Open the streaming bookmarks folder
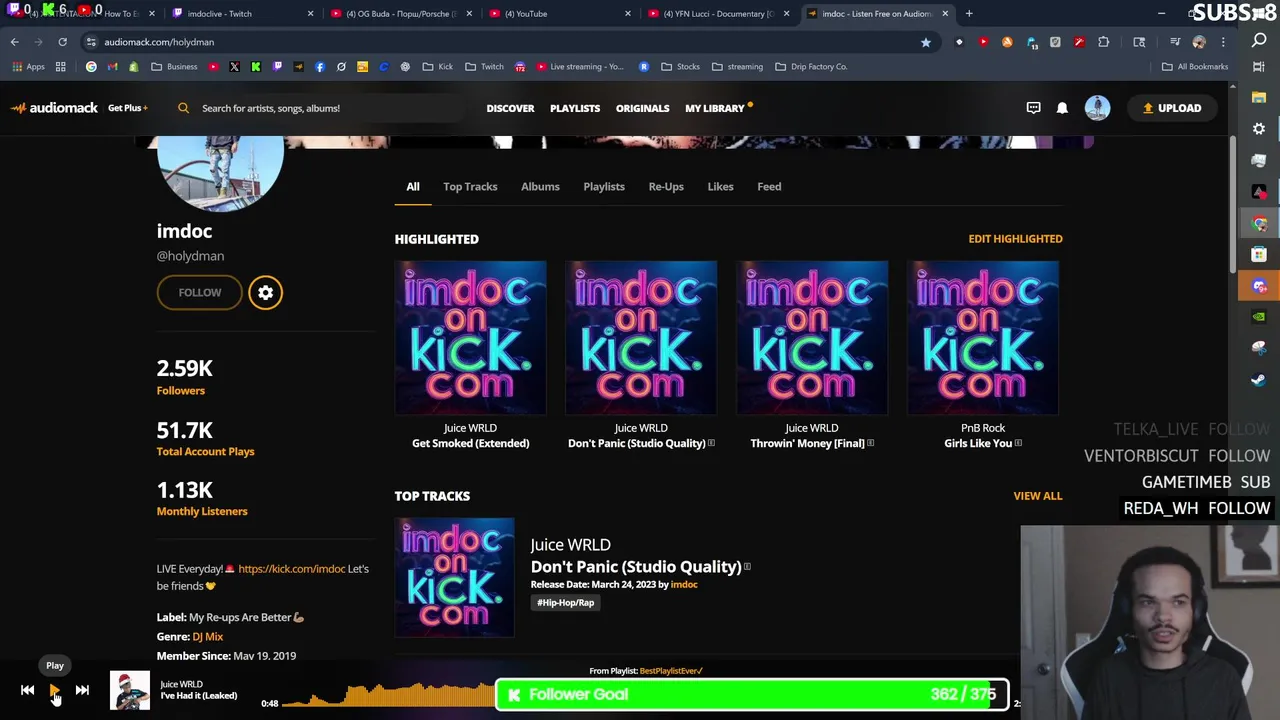 click(737, 67)
